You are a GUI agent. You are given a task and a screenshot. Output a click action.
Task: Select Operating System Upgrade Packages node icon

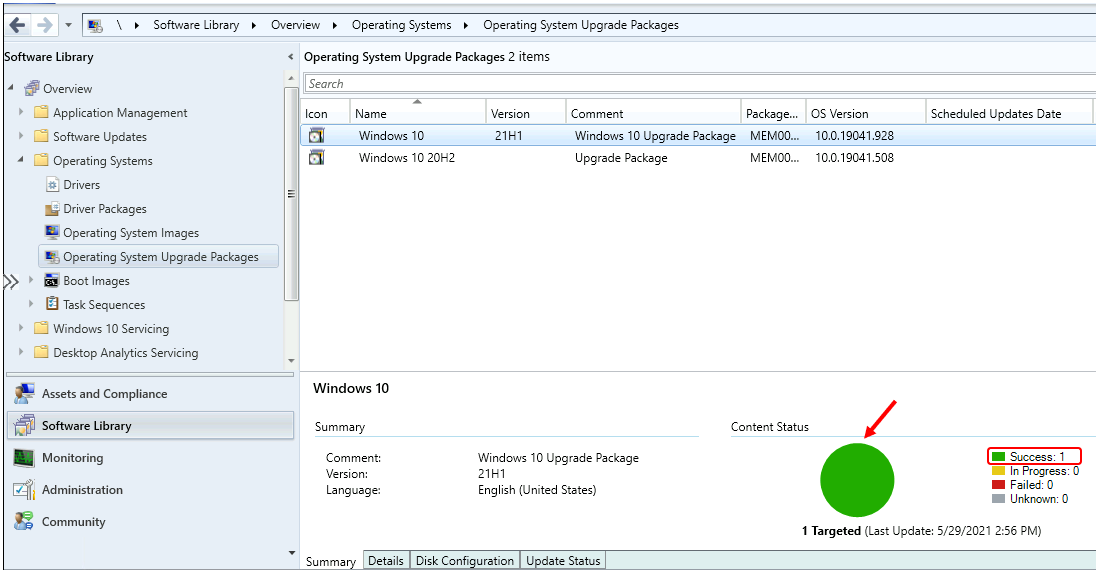click(53, 256)
